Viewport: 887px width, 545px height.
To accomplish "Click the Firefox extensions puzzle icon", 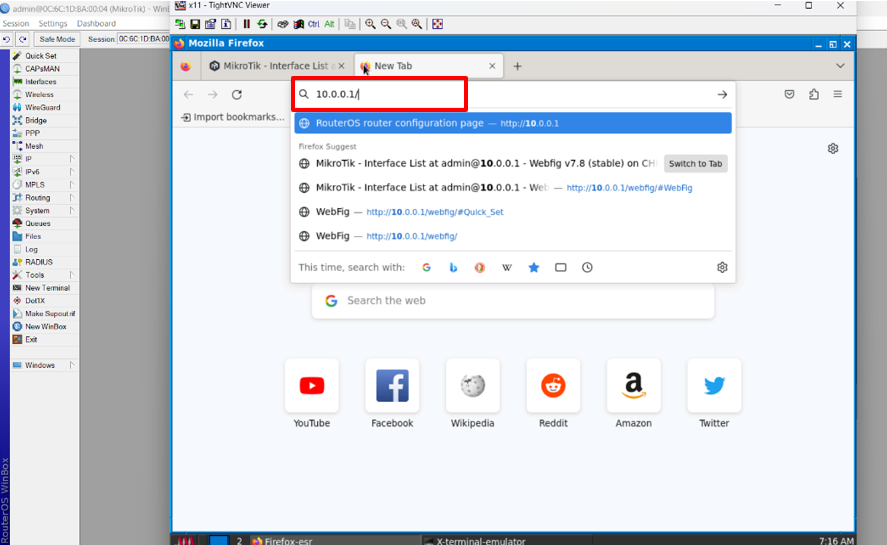I will tap(813, 94).
